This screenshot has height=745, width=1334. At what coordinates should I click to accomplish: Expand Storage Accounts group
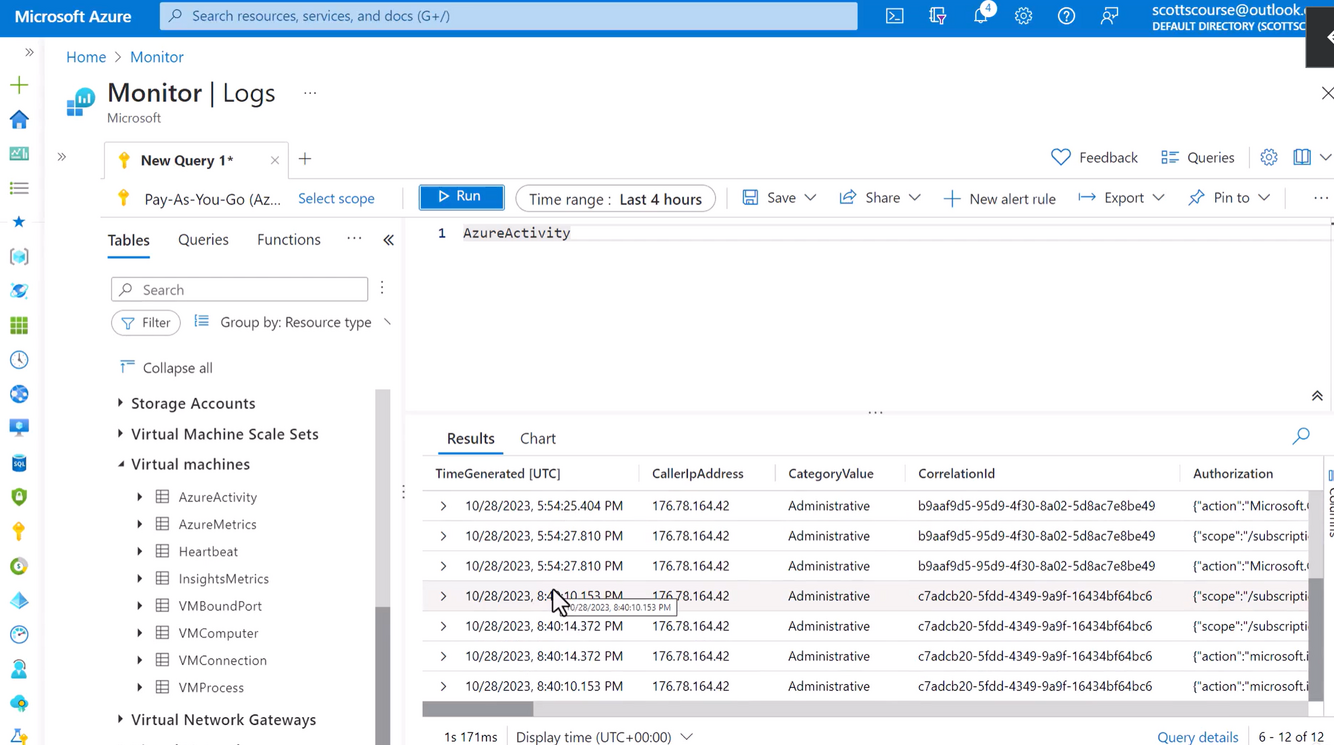[x=120, y=403]
